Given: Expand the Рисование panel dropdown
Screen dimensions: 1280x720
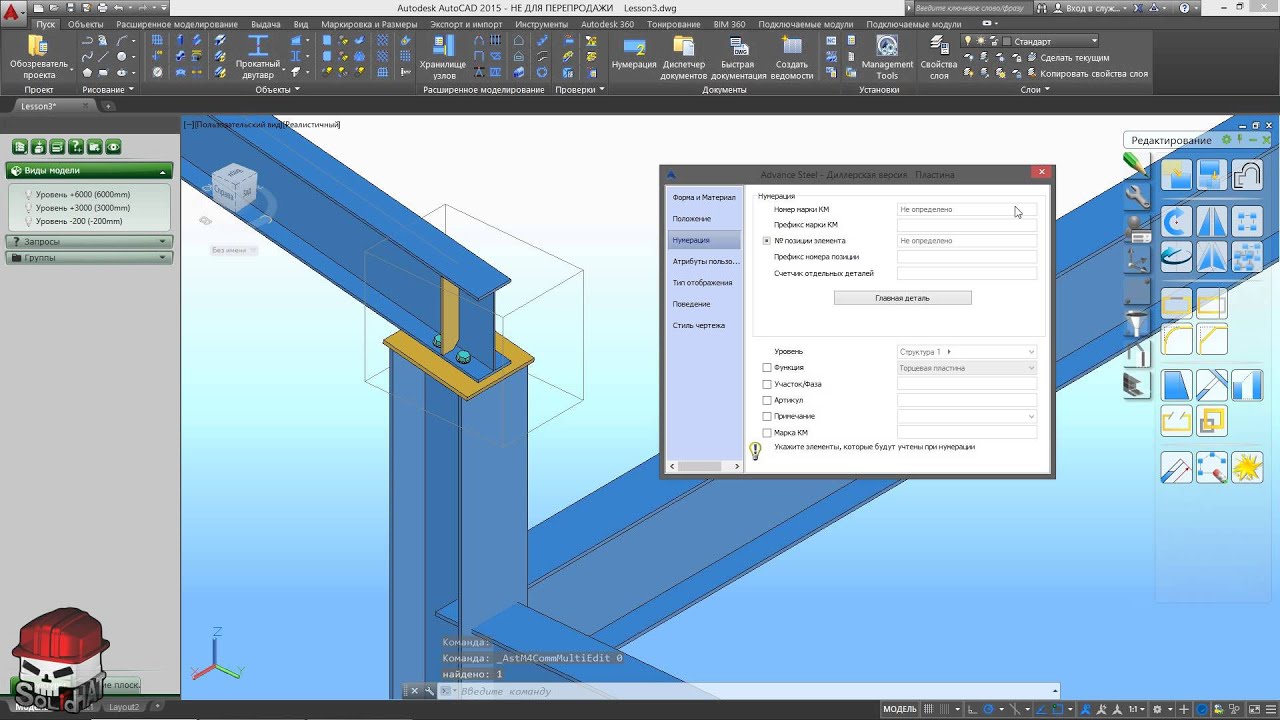Looking at the screenshot, I should point(108,90).
